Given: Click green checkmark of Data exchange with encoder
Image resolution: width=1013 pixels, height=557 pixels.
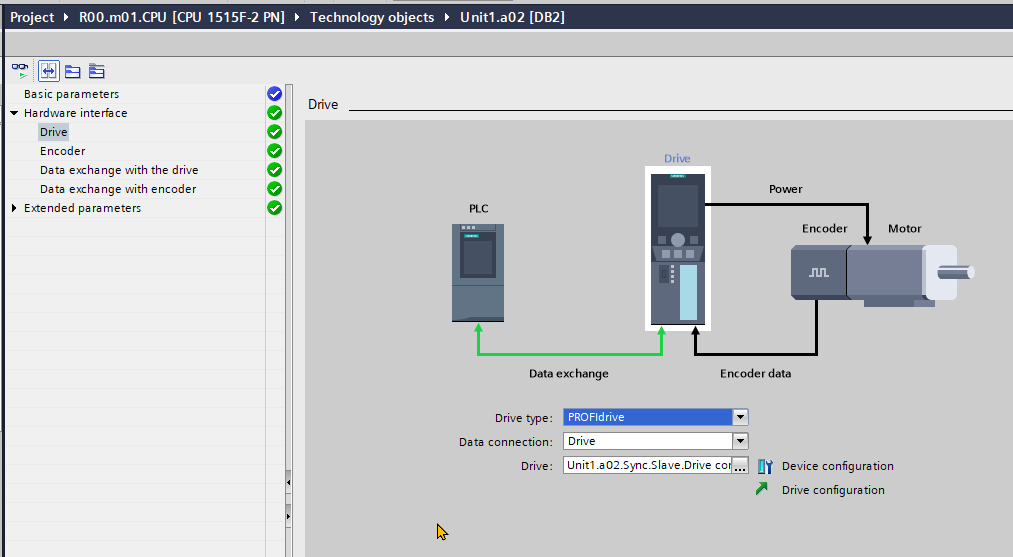Looking at the screenshot, I should (x=275, y=189).
